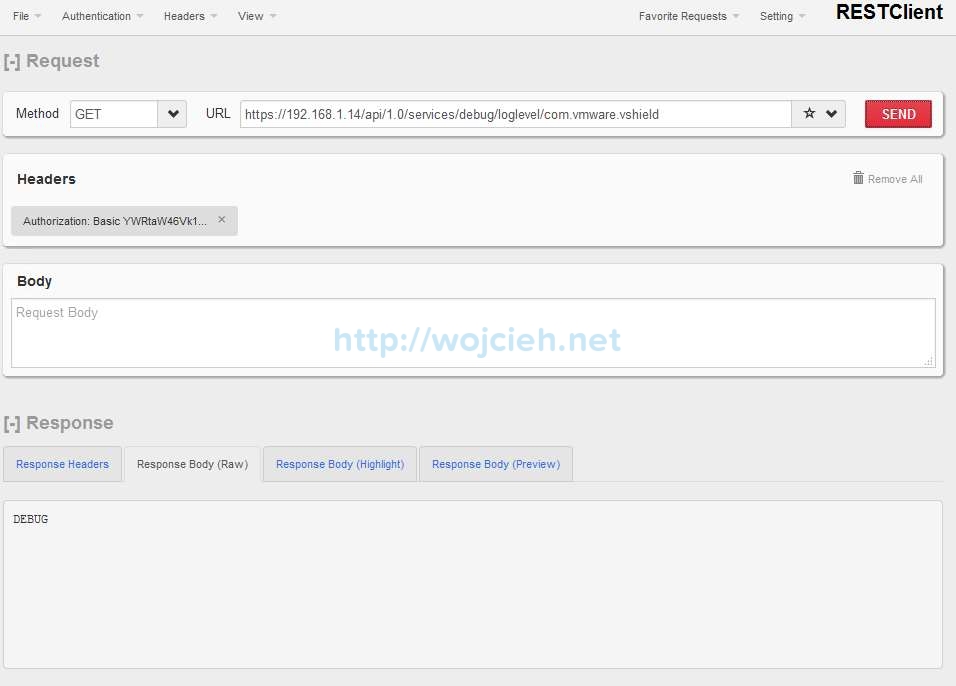The image size is (956, 686).
Task: Switch to Response Body (Preview) tab
Action: 496,464
